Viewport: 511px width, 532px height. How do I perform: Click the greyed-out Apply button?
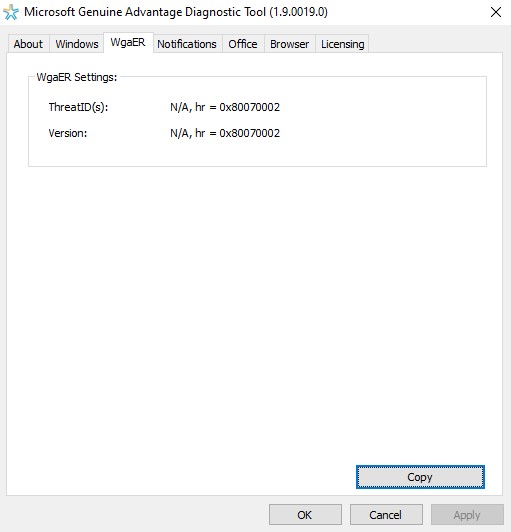click(467, 515)
